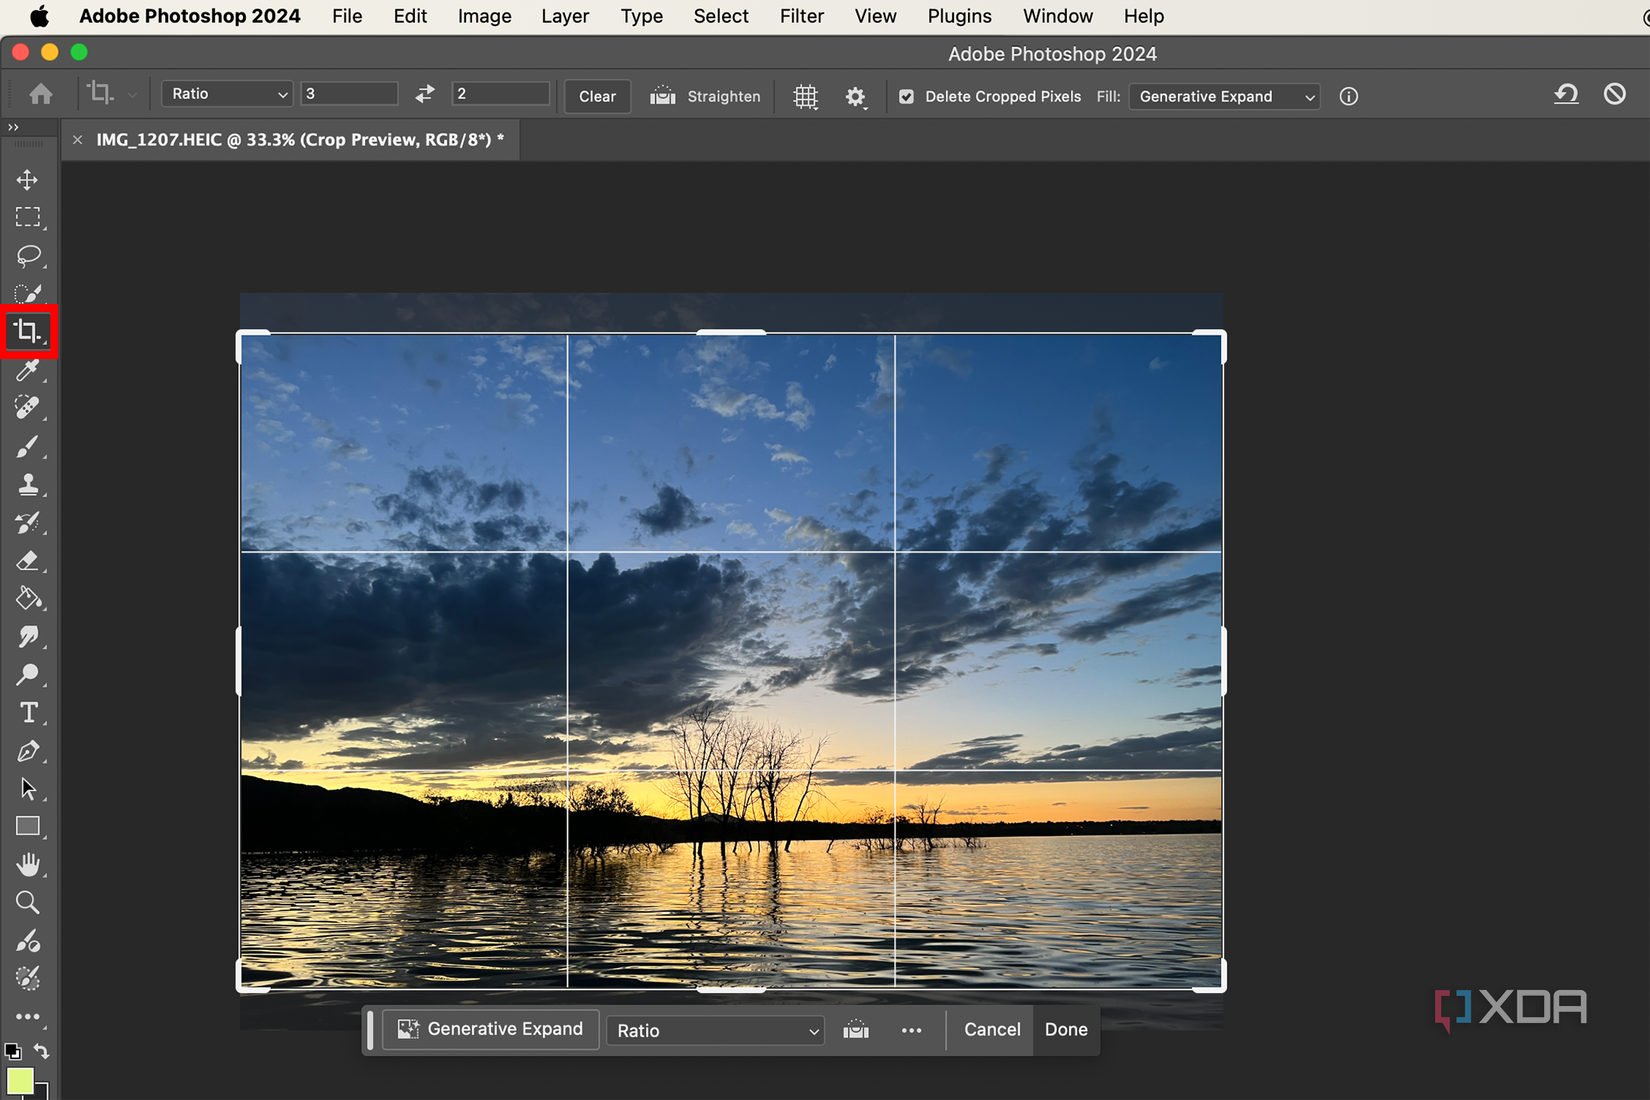The height and width of the screenshot is (1100, 1650).
Task: Click the Clear button
Action: tap(598, 97)
